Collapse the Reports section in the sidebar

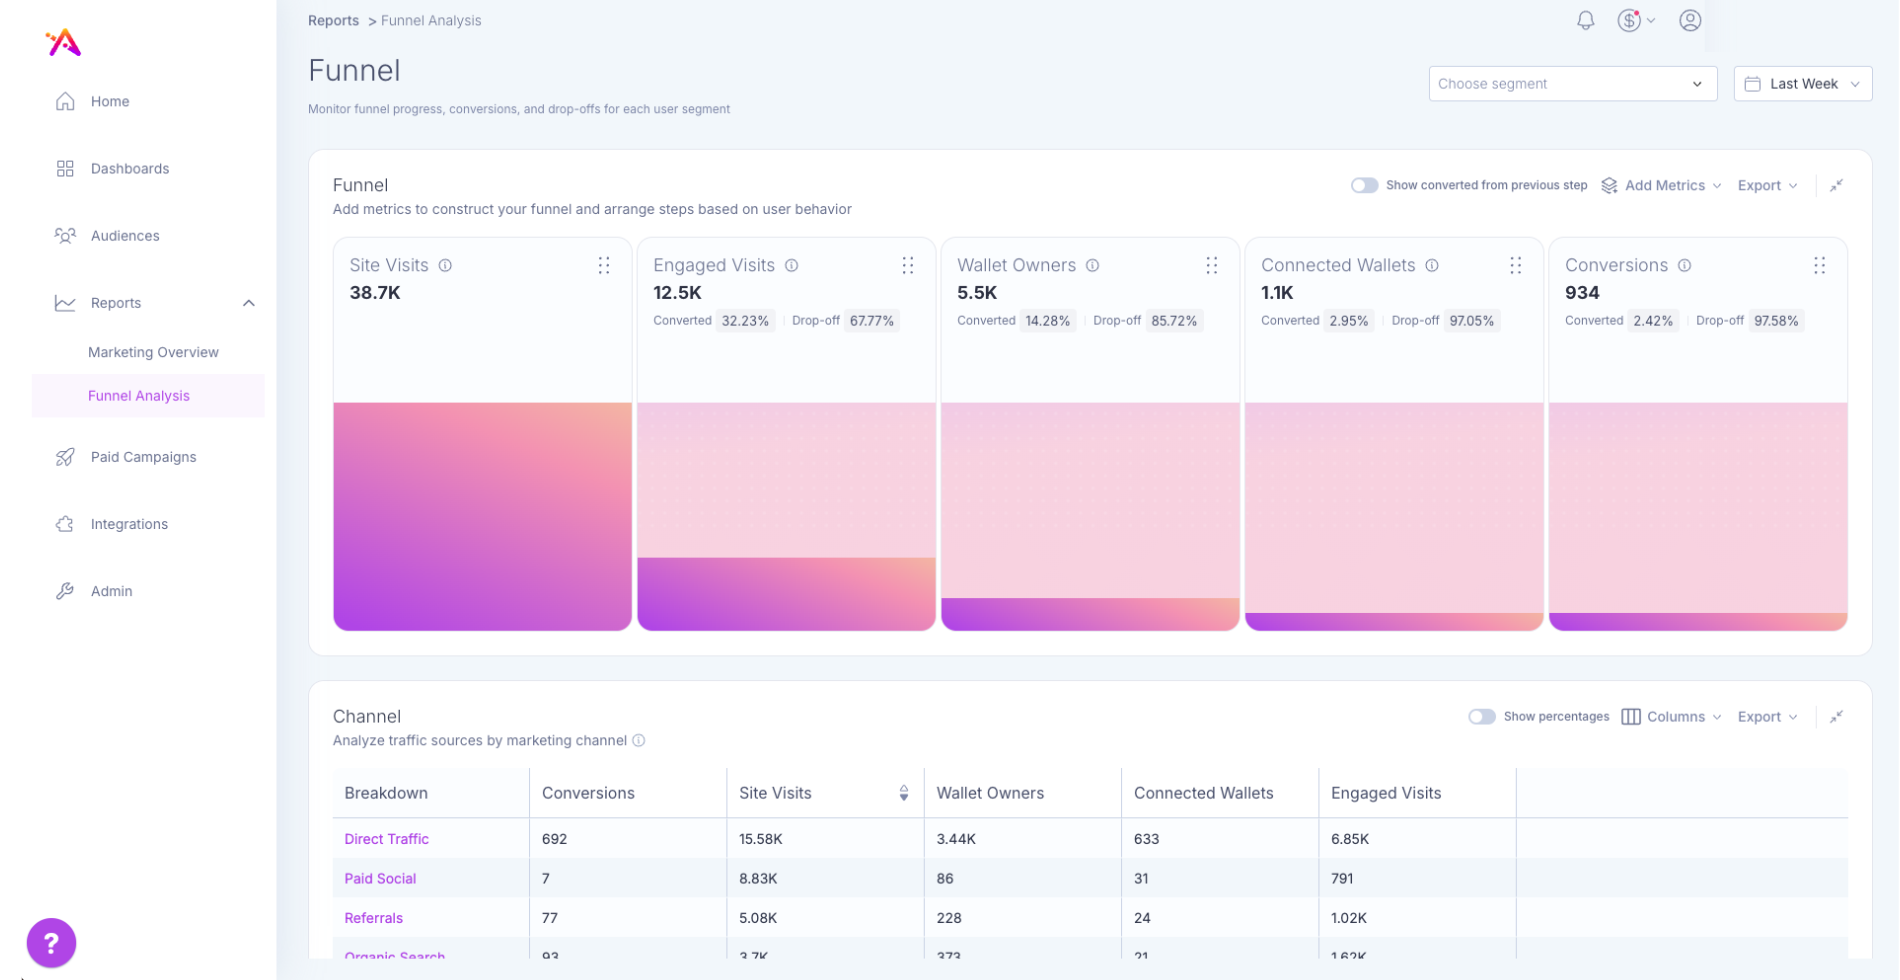coord(249,303)
